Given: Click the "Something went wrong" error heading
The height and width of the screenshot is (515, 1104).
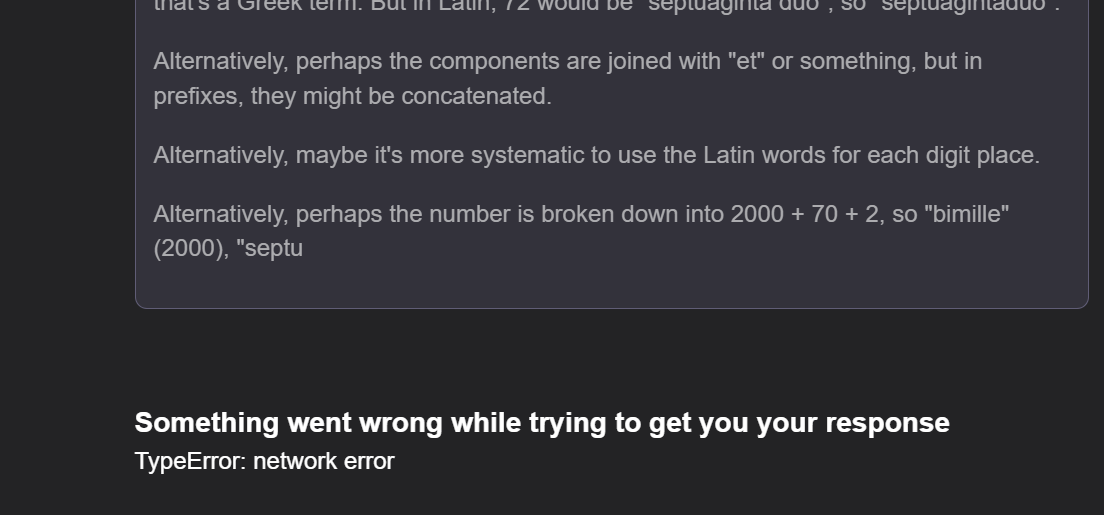Looking at the screenshot, I should tap(541, 423).
